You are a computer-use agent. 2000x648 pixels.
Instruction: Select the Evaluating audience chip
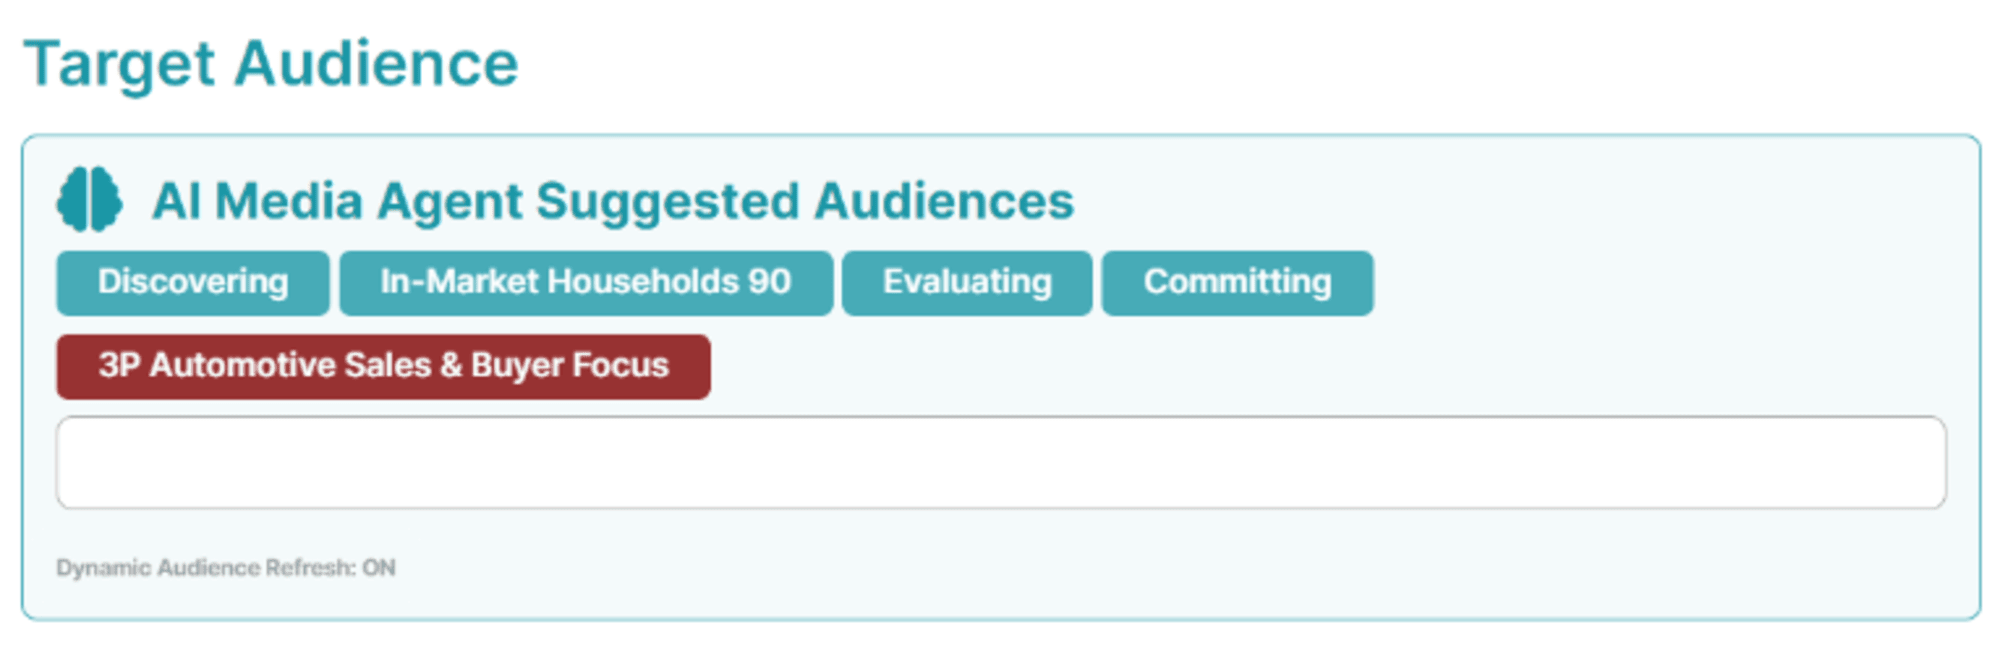point(967,283)
